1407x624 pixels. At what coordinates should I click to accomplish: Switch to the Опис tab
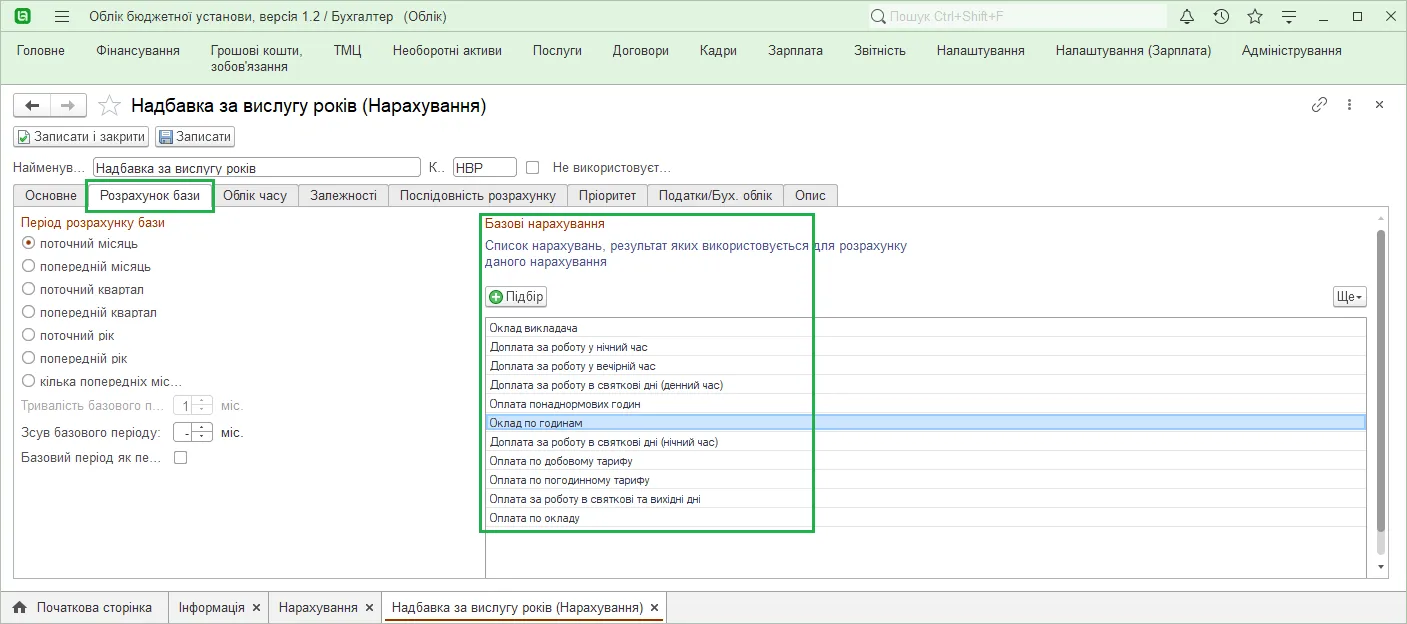tap(810, 196)
